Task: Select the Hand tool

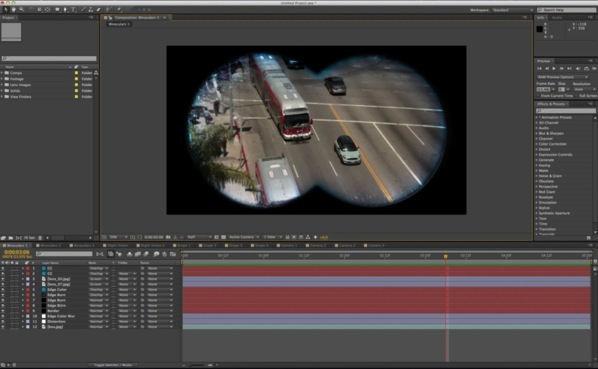Action: (x=14, y=10)
